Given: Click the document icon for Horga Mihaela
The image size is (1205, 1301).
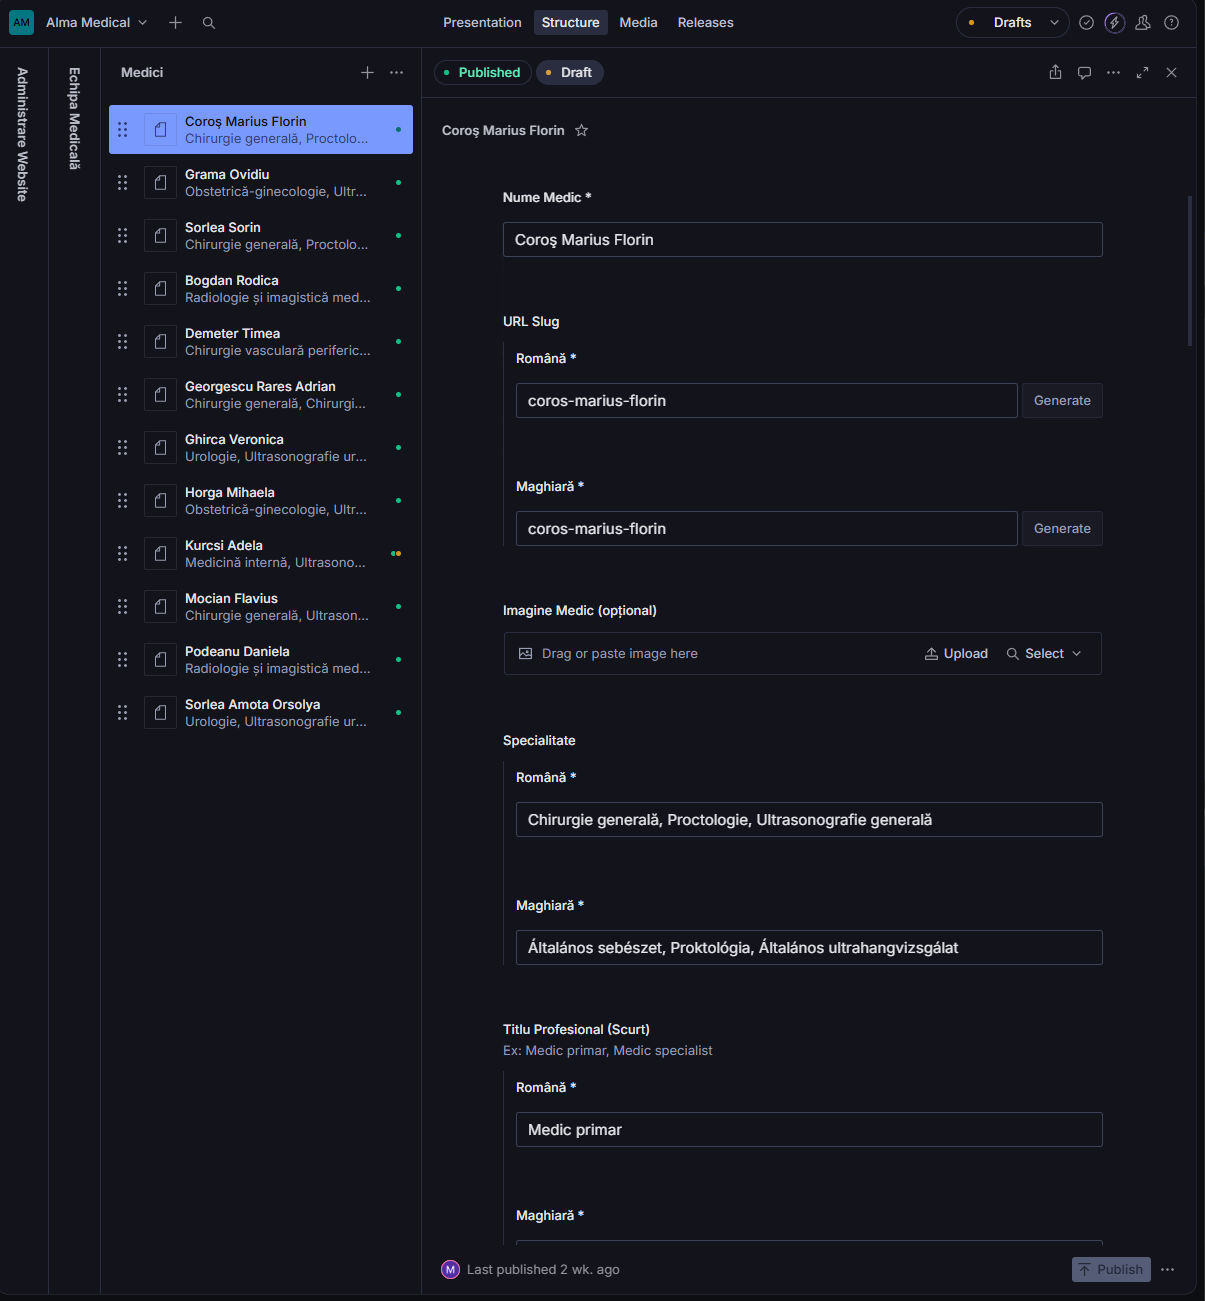Looking at the screenshot, I should (x=160, y=500).
